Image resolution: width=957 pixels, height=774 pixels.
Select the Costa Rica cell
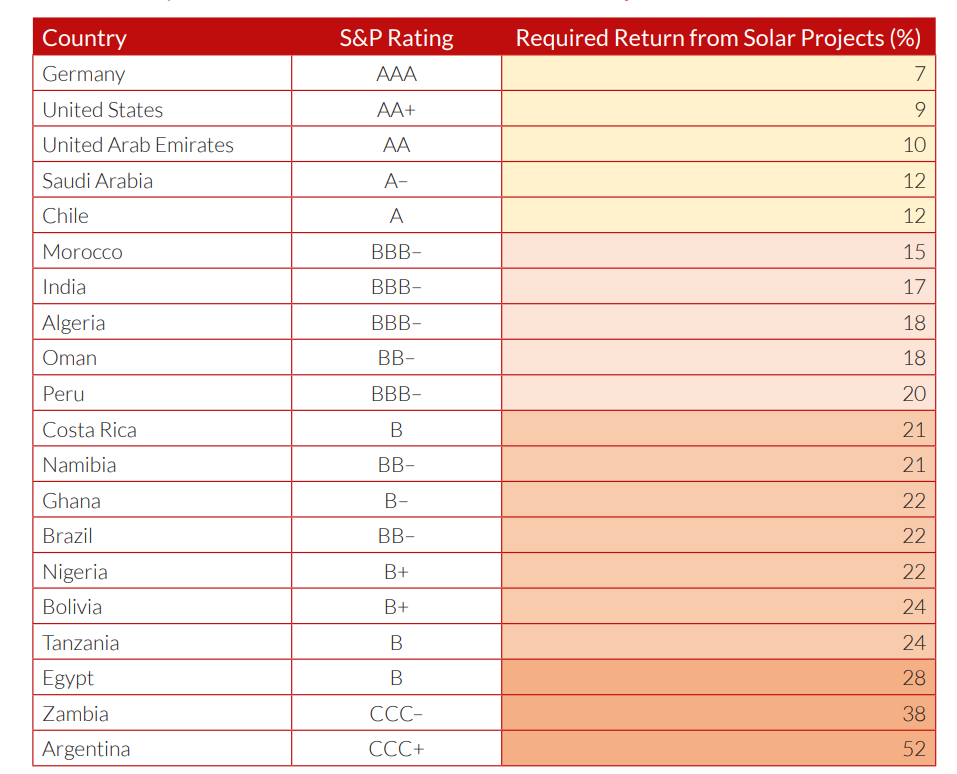[89, 430]
